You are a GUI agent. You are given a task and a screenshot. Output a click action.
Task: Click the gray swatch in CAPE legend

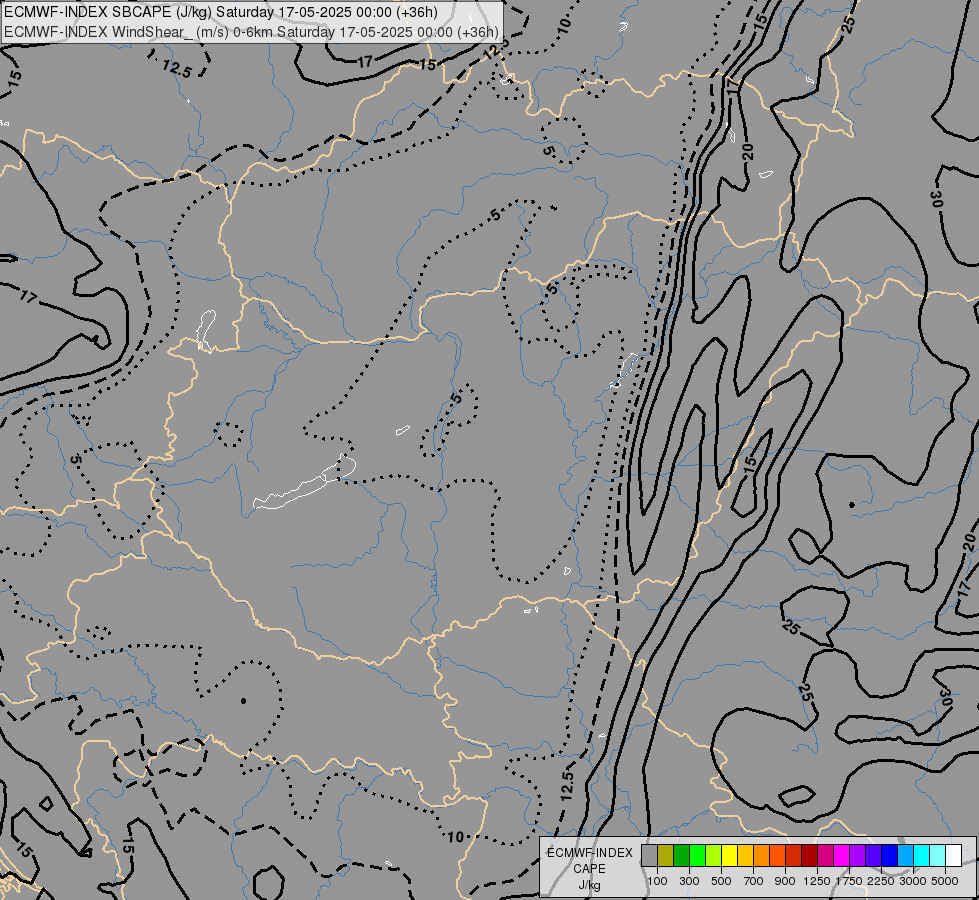649,855
